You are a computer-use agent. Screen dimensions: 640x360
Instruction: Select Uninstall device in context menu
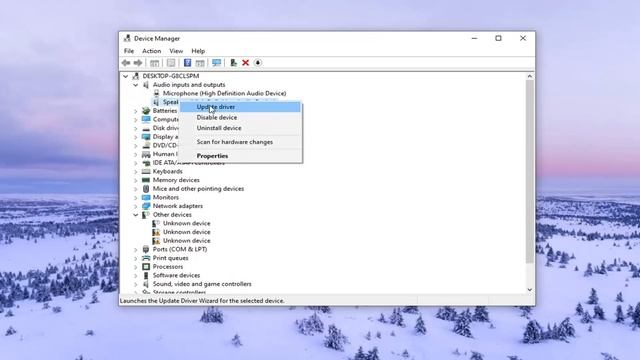point(240,128)
